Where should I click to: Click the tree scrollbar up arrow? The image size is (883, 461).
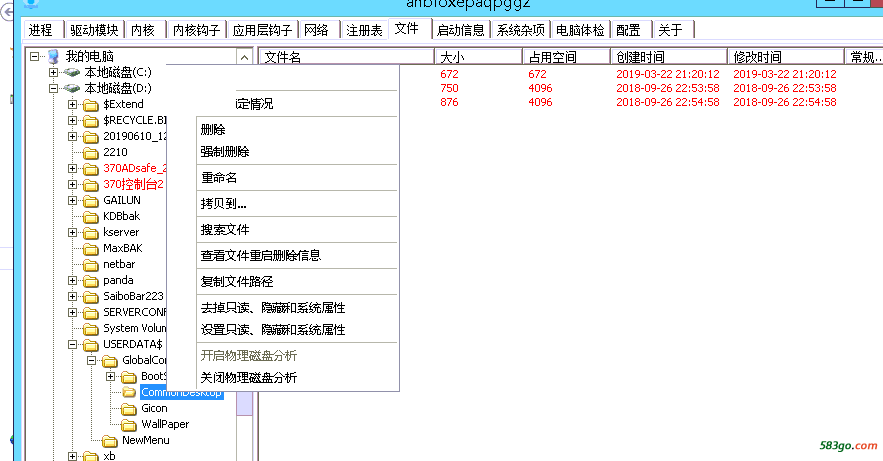244,57
